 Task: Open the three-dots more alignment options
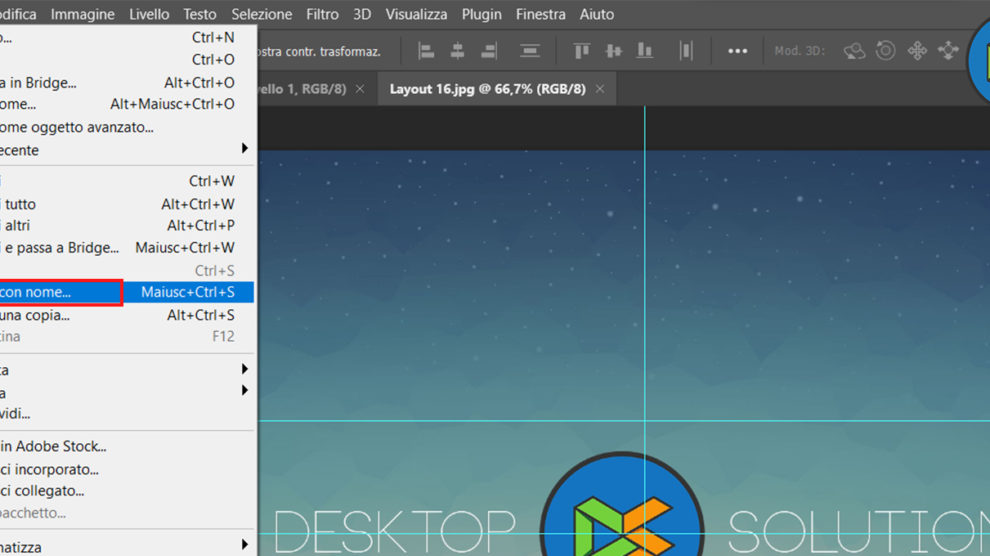tap(737, 51)
